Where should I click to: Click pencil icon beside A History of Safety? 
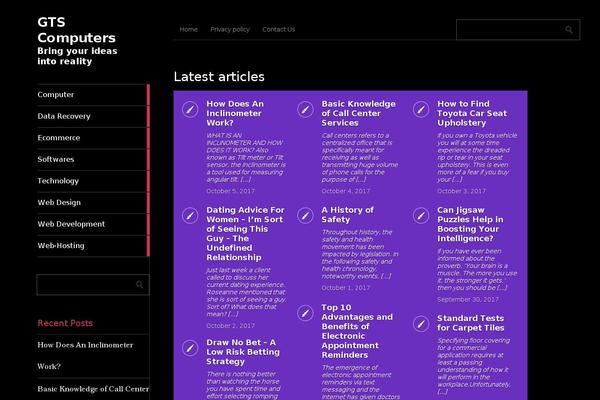[305, 216]
